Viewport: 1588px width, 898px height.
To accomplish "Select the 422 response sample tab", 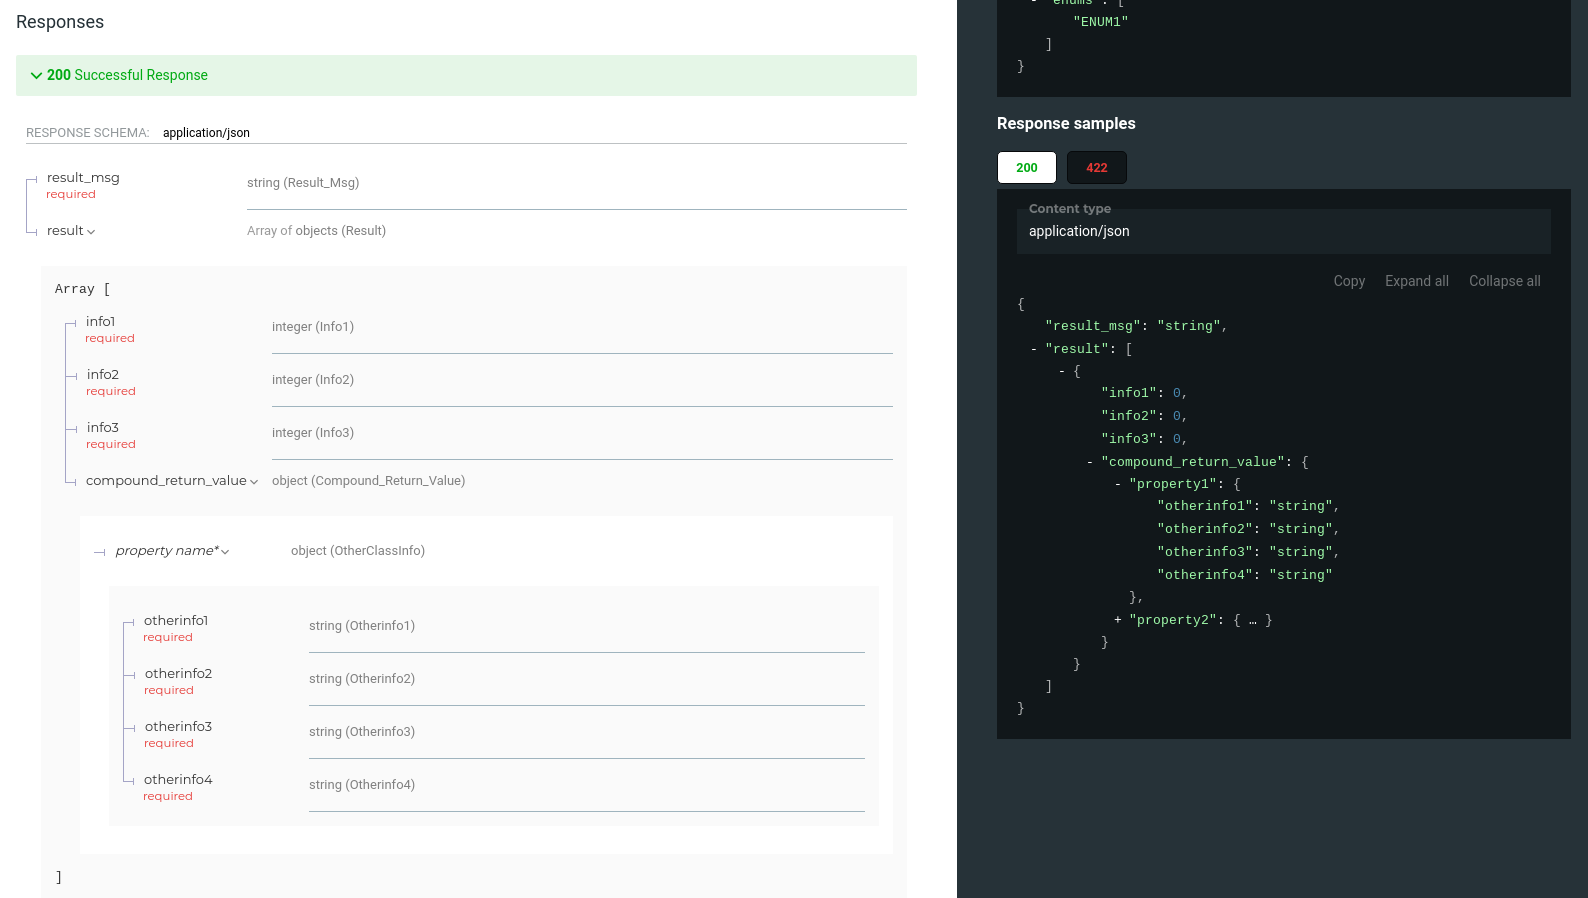I will (x=1097, y=168).
